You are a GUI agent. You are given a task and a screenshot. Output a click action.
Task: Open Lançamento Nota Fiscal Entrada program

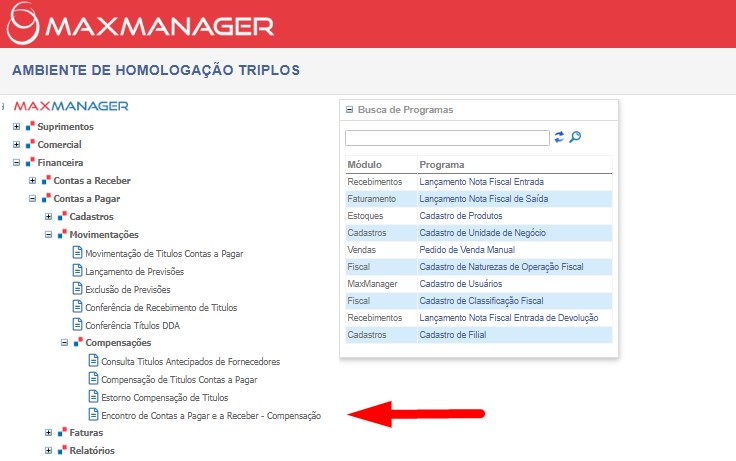(x=482, y=182)
